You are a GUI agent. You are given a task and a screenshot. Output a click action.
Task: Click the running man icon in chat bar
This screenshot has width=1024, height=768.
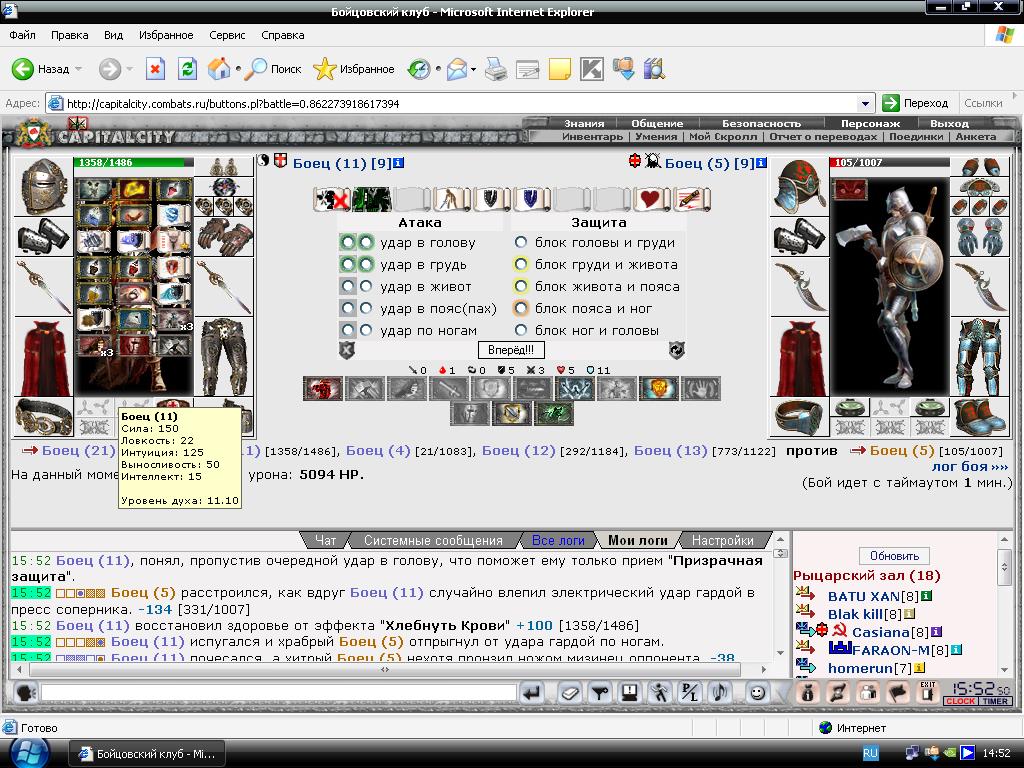point(660,692)
